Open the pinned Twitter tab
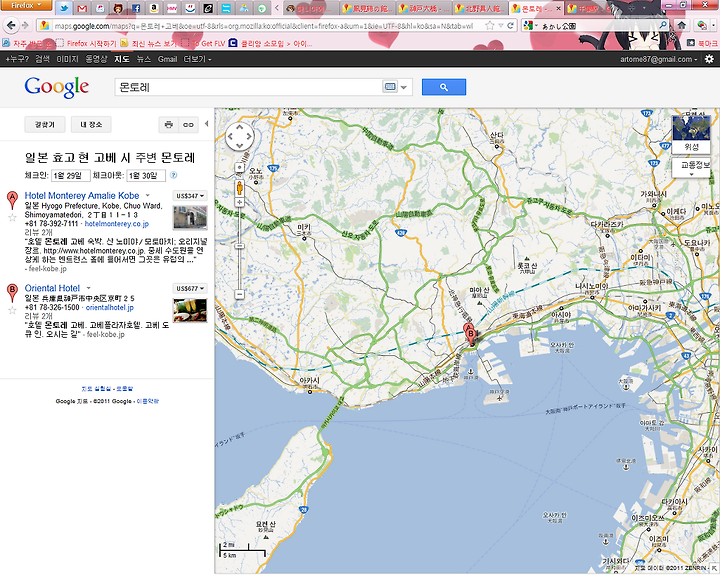This screenshot has height=575, width=720. pos(64,8)
